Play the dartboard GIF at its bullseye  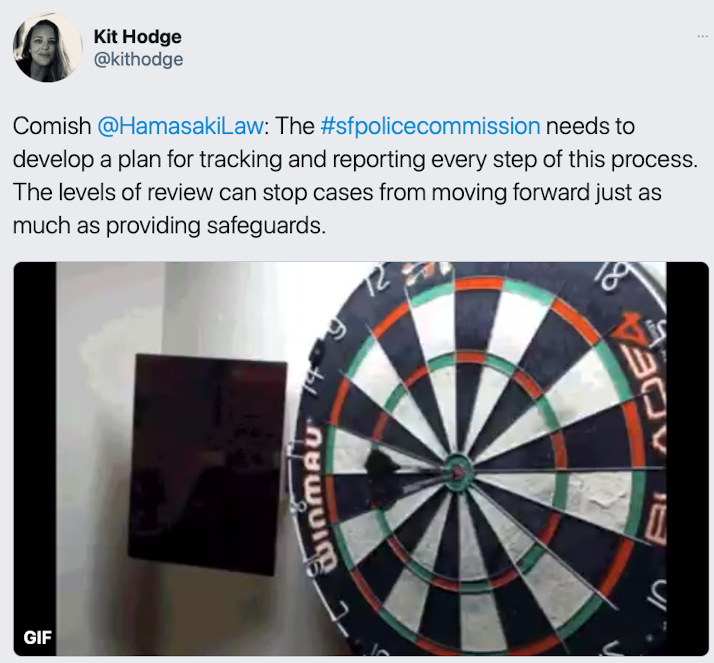coord(457,472)
